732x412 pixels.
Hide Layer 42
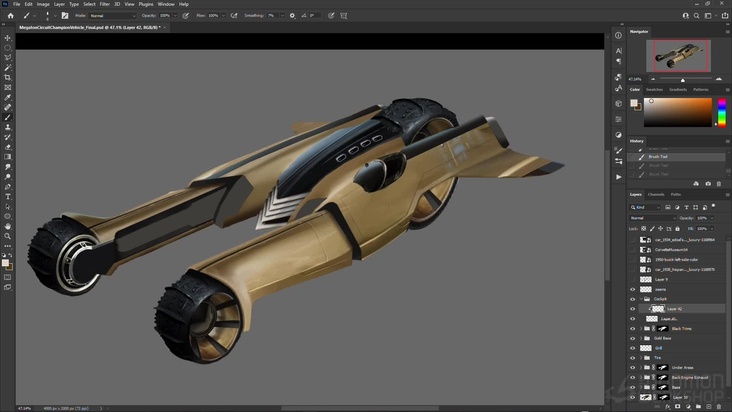pyautogui.click(x=633, y=309)
